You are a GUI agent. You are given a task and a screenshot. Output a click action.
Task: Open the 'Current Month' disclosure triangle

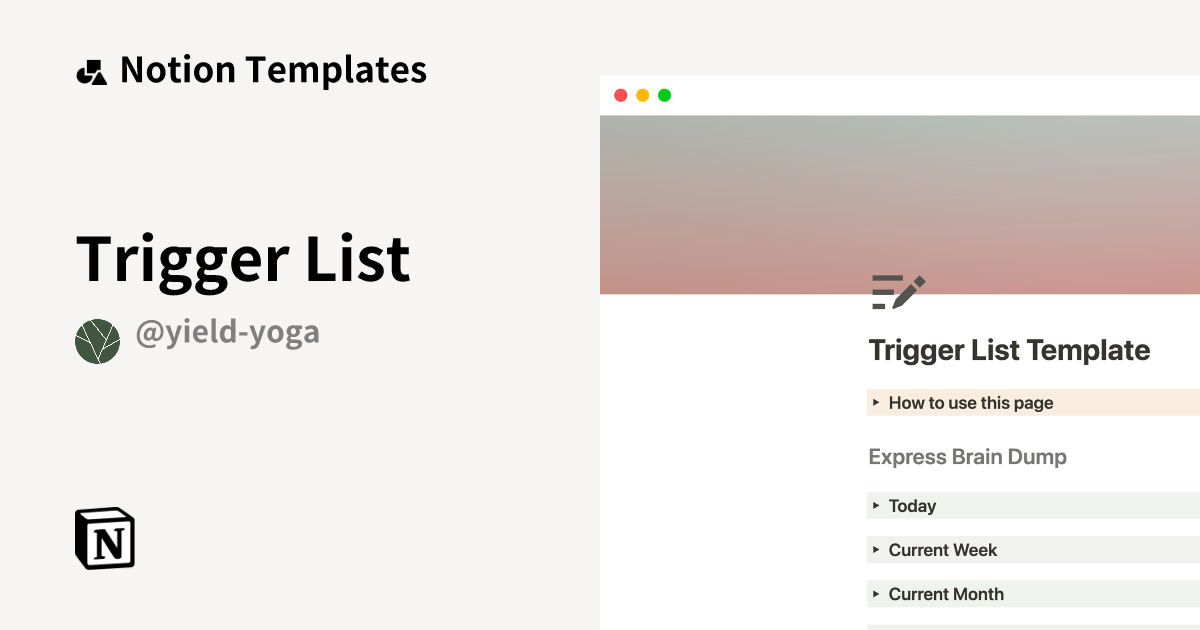pos(877,594)
